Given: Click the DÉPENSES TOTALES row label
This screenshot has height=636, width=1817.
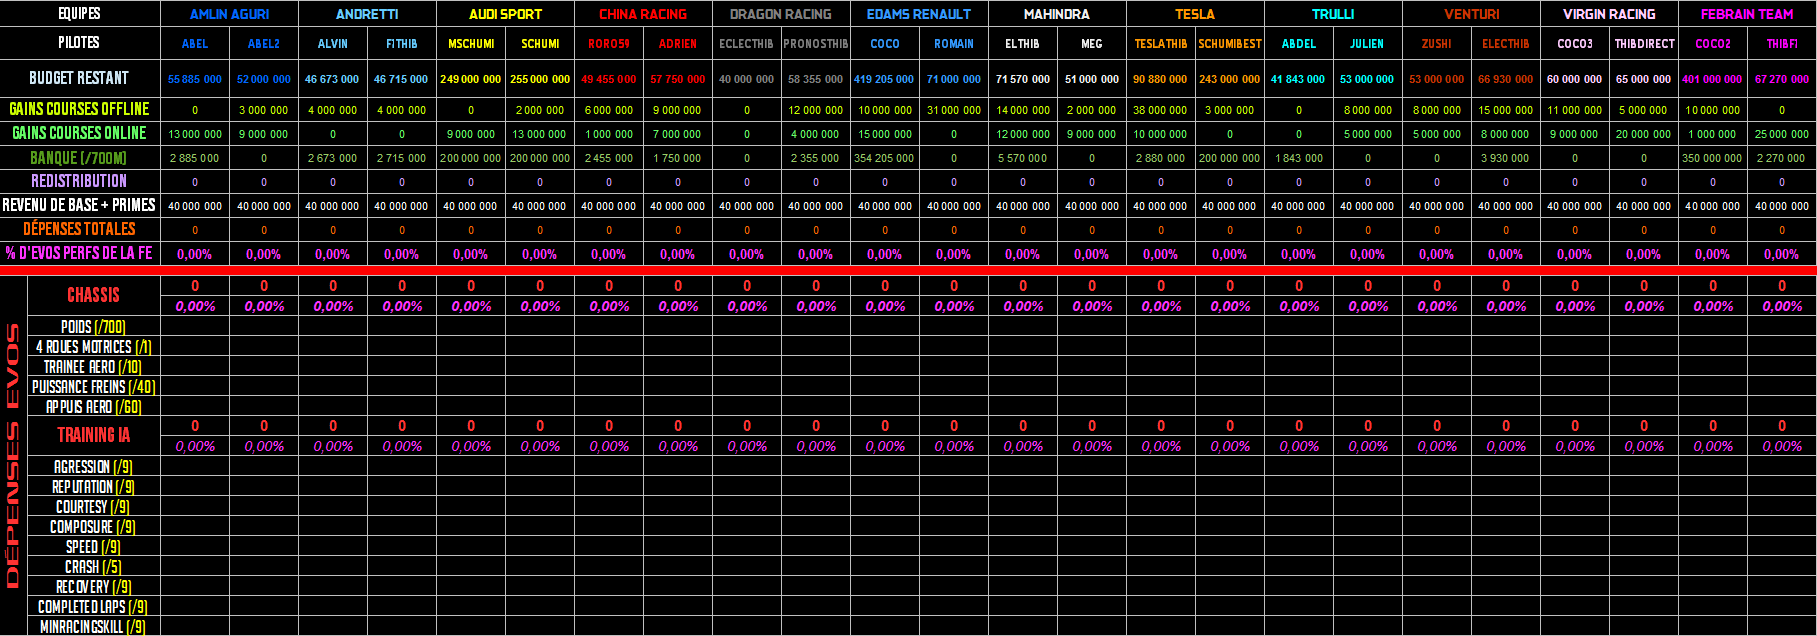Looking at the screenshot, I should [x=79, y=229].
